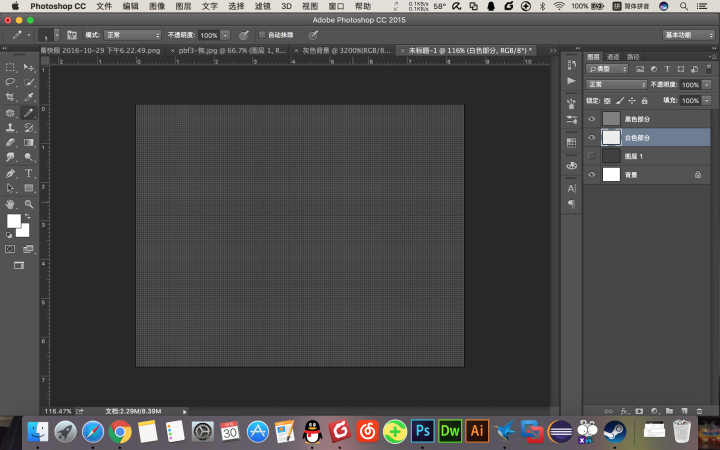Toggle lock transparent pixels
Viewport: 720px width, 450px height.
click(607, 101)
